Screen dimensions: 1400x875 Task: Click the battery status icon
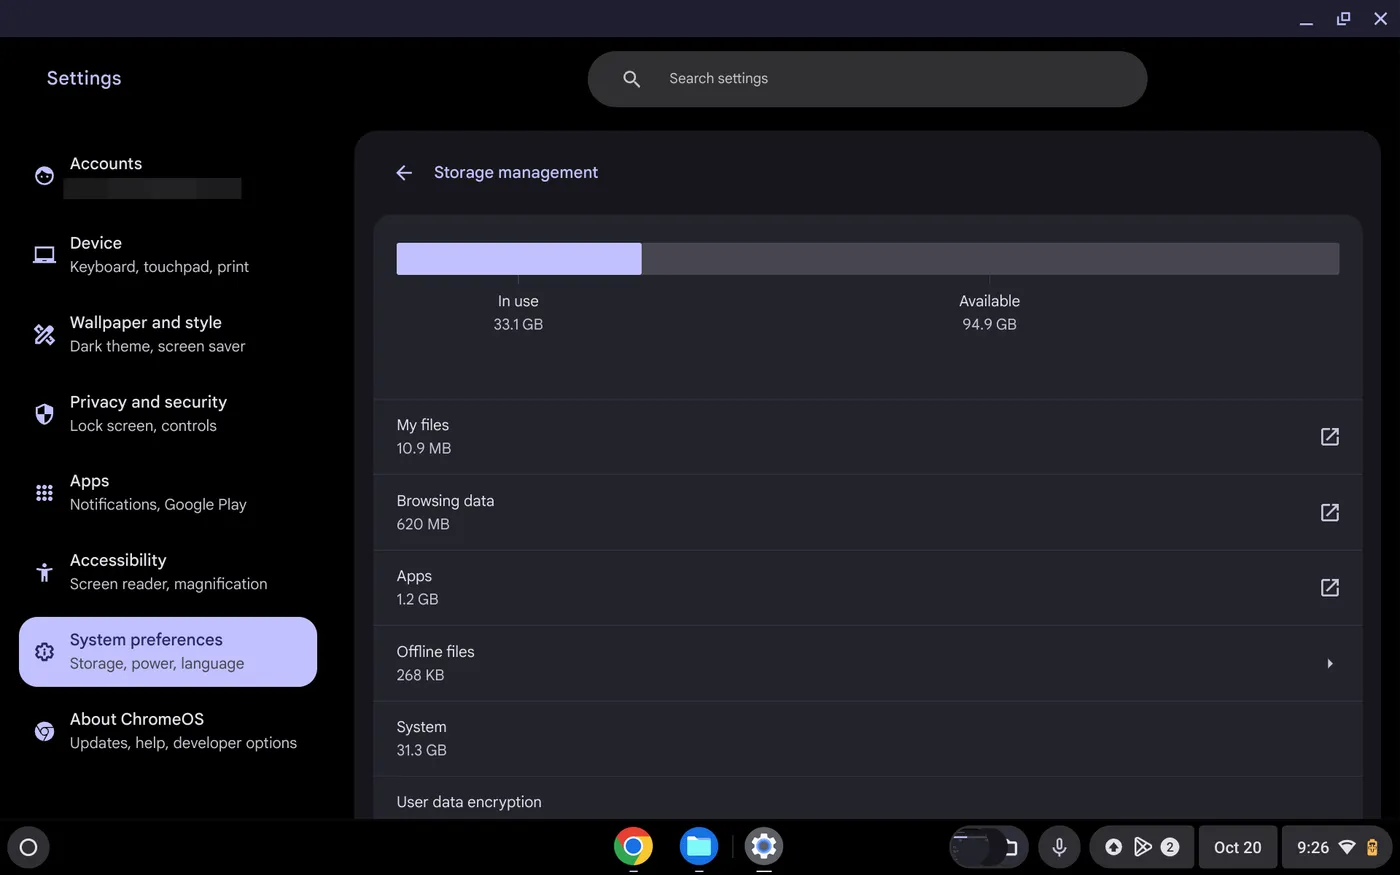(1372, 847)
